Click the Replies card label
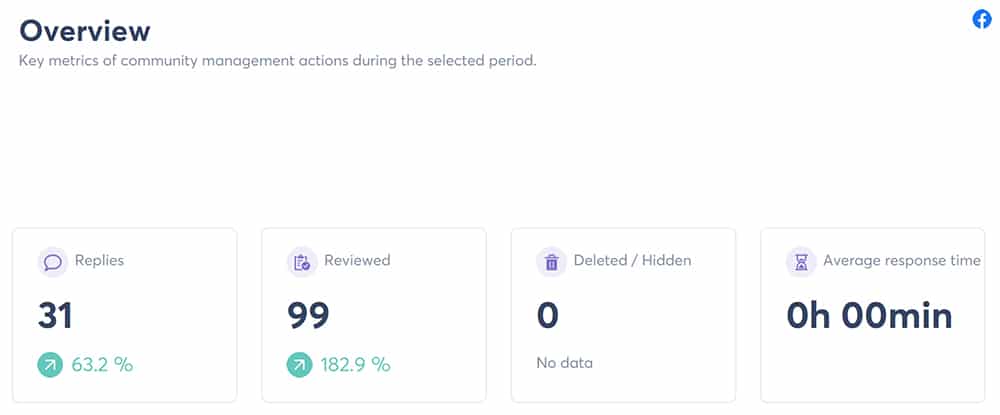The height and width of the screenshot is (415, 1000). [99, 261]
